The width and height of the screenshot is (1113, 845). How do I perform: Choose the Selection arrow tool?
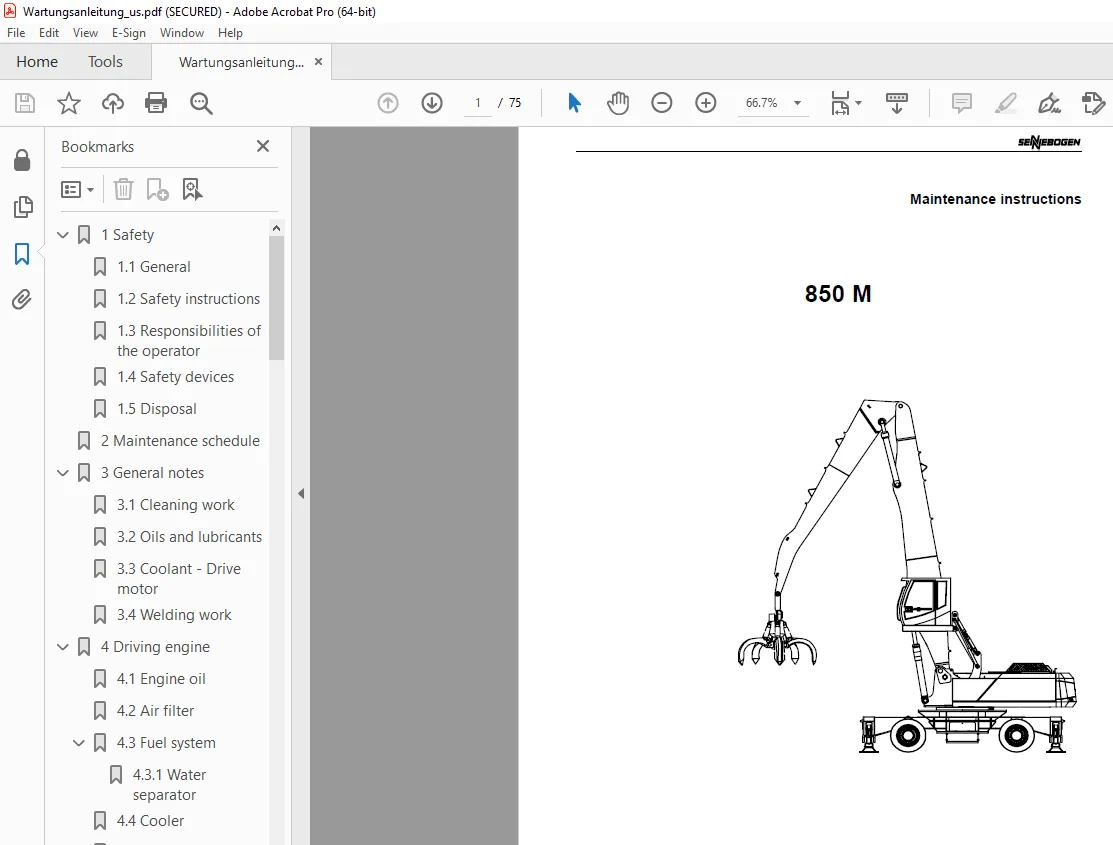click(x=574, y=103)
